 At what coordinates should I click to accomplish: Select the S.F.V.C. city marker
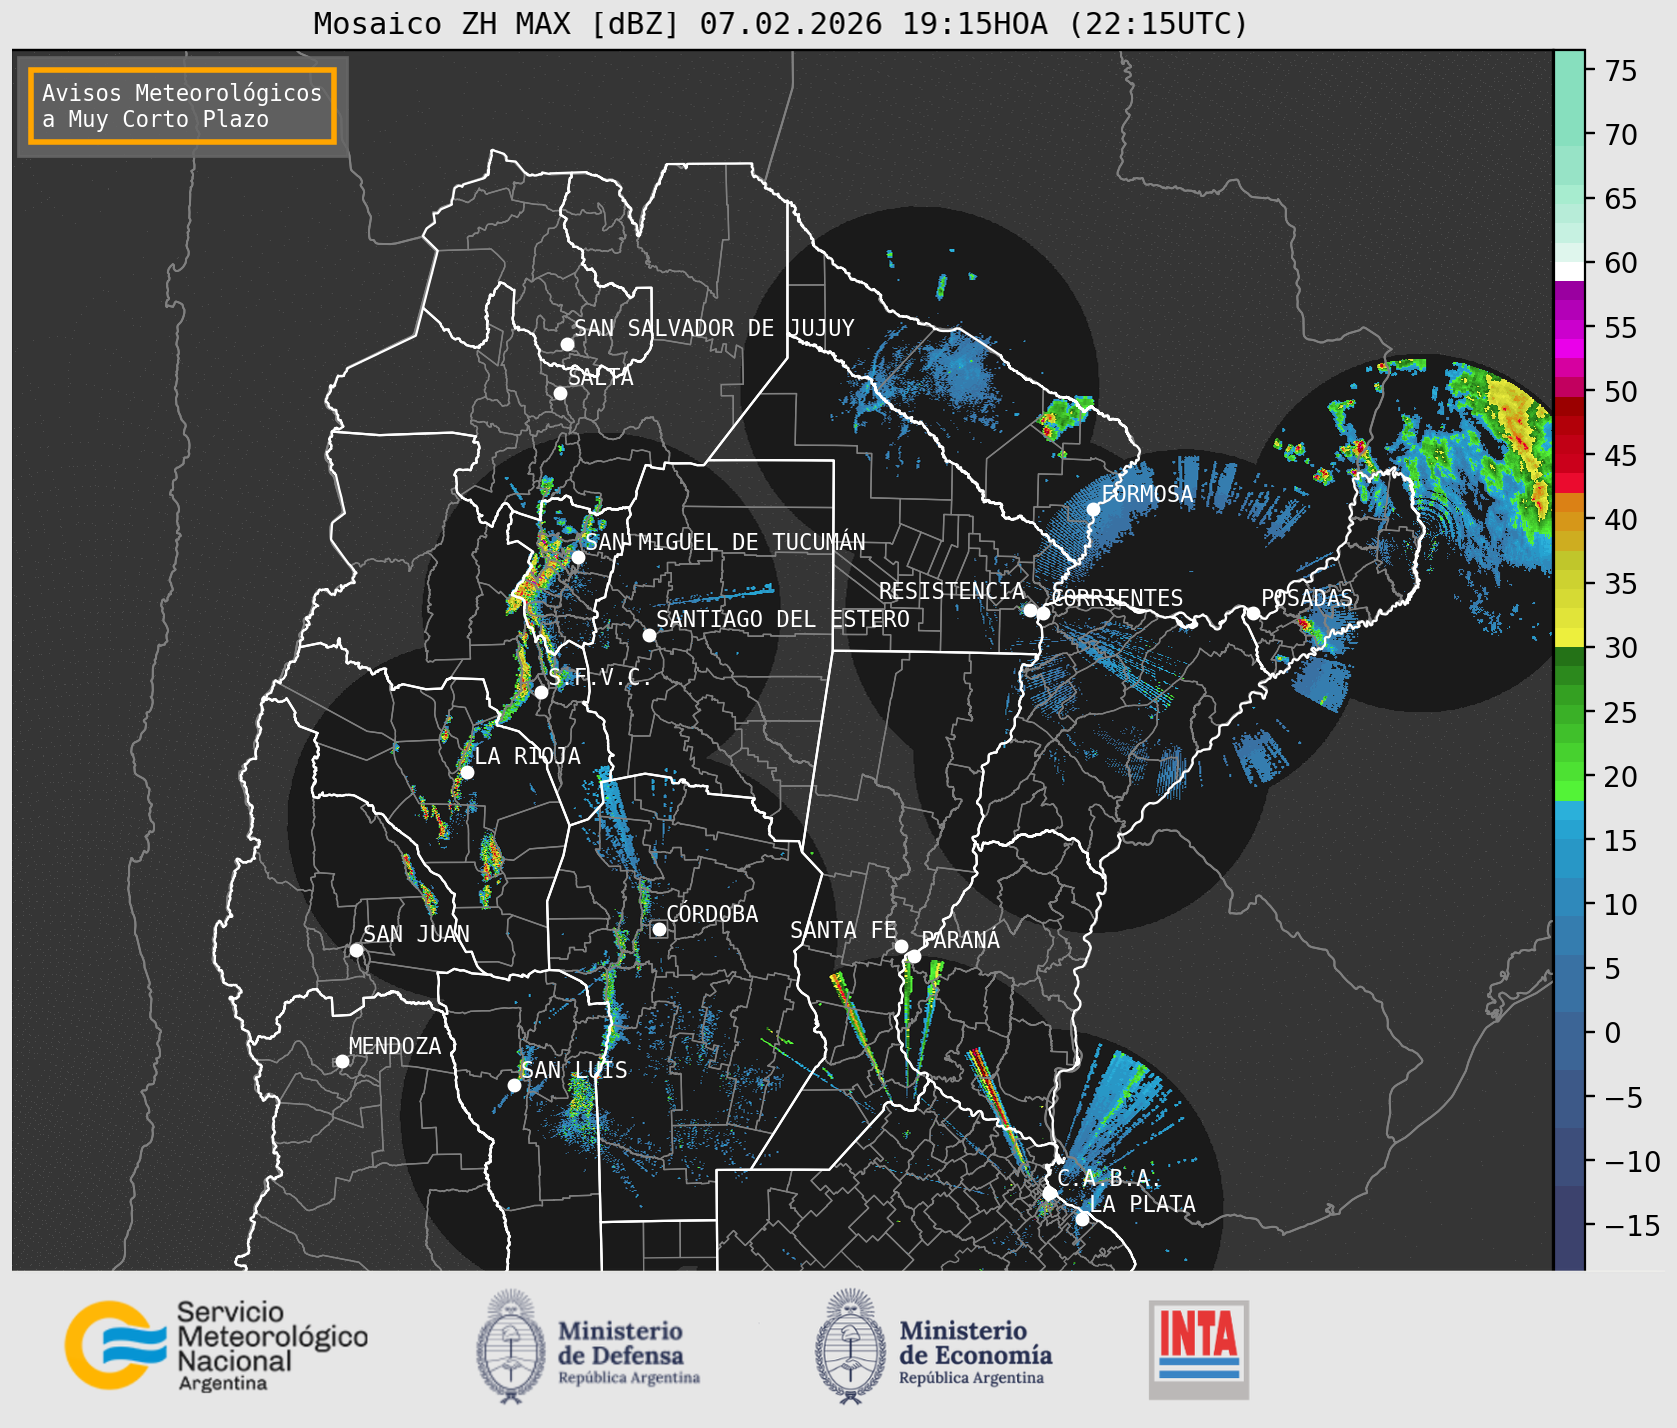coord(541,692)
